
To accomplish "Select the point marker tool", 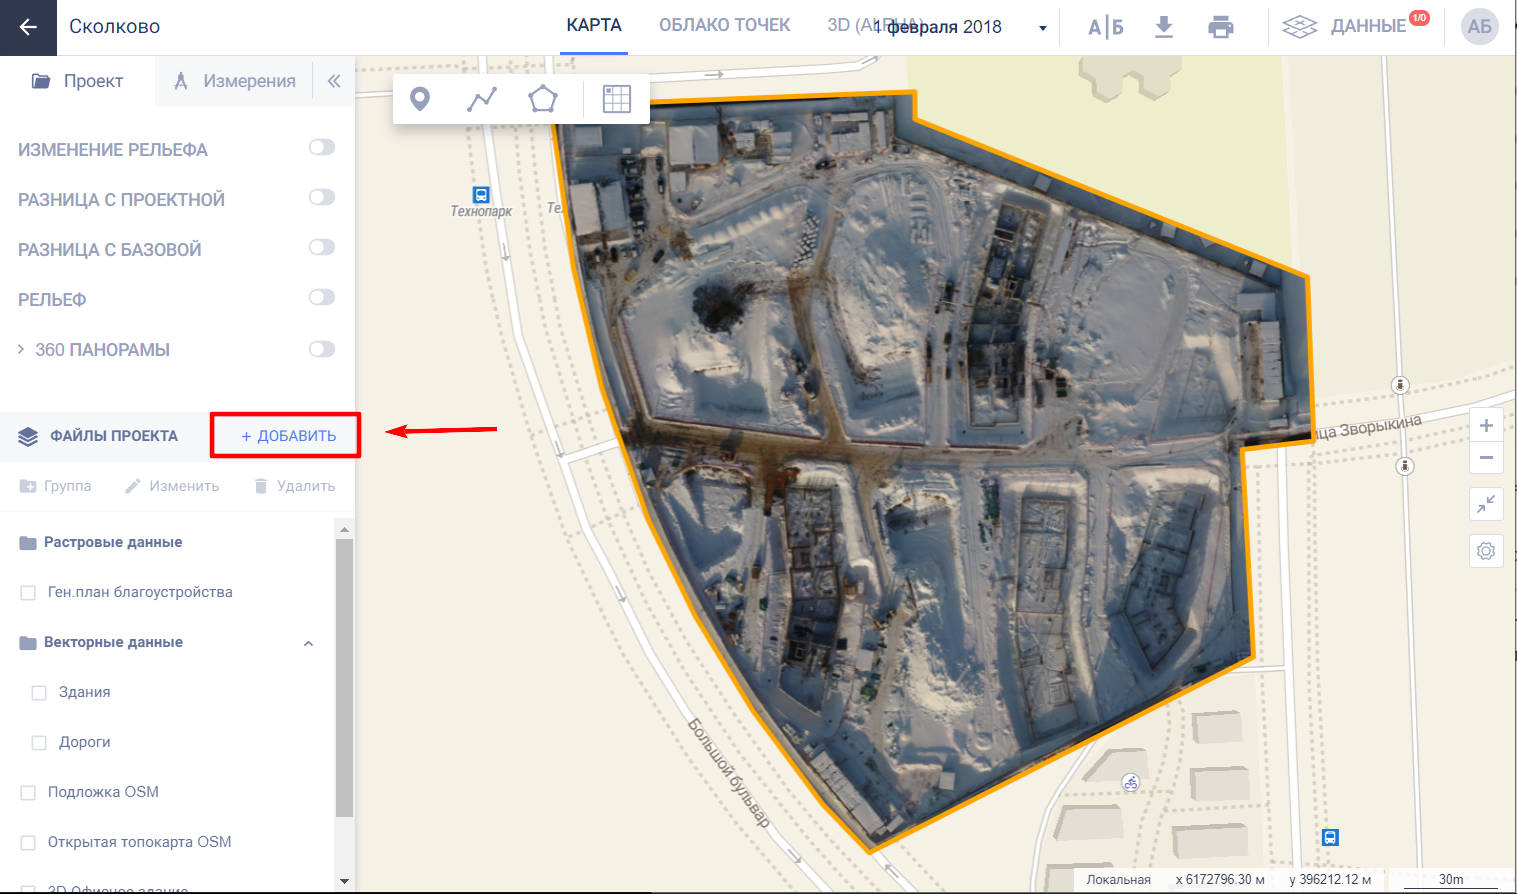I will (x=420, y=99).
